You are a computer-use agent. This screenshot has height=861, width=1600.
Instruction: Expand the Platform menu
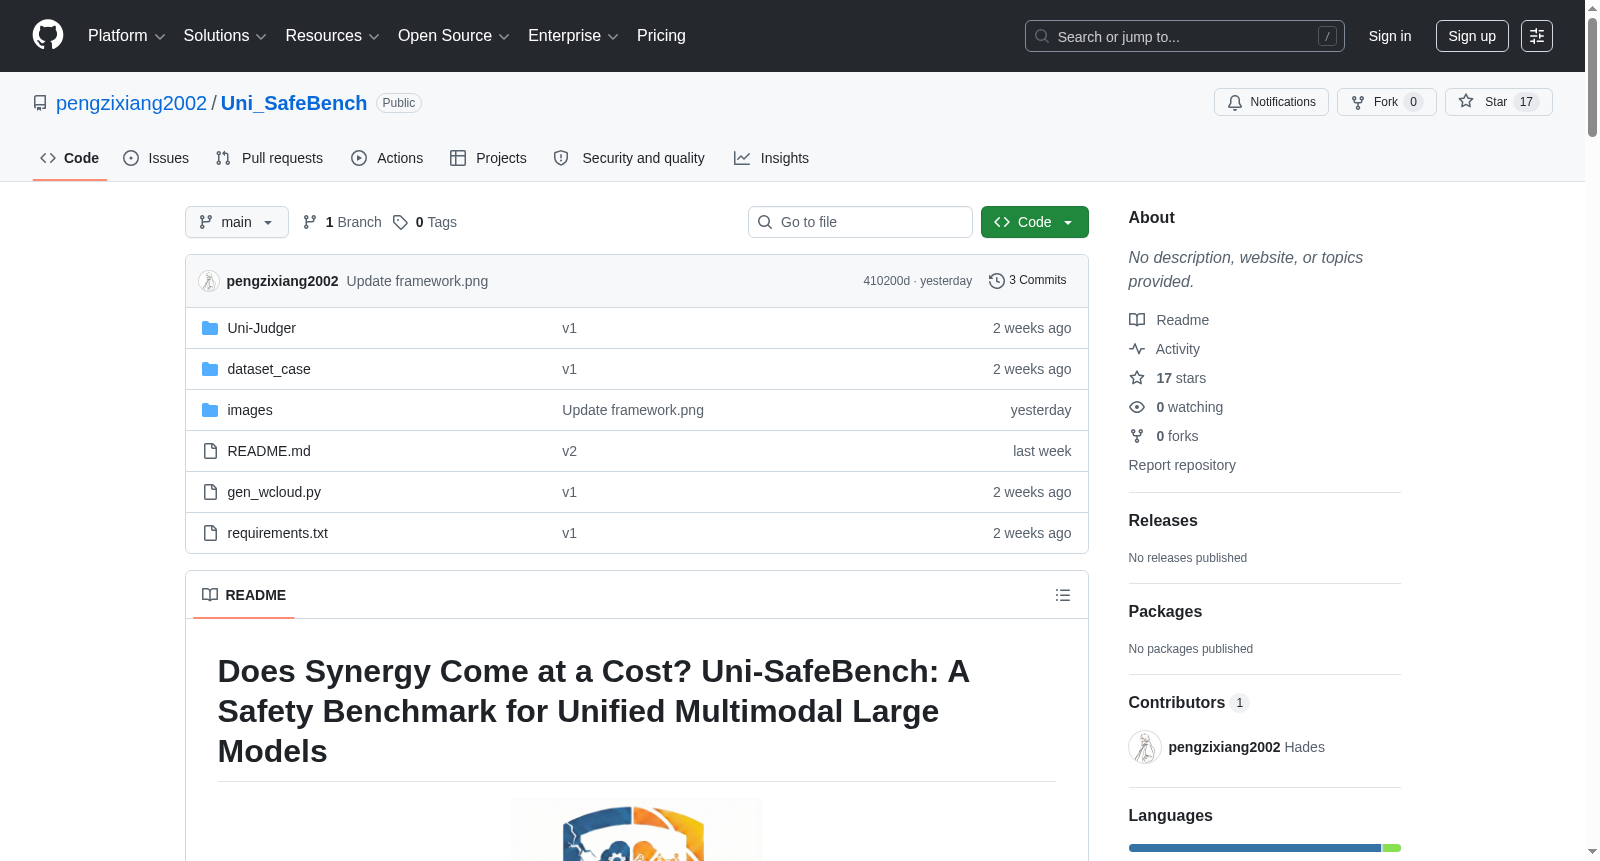pos(126,36)
